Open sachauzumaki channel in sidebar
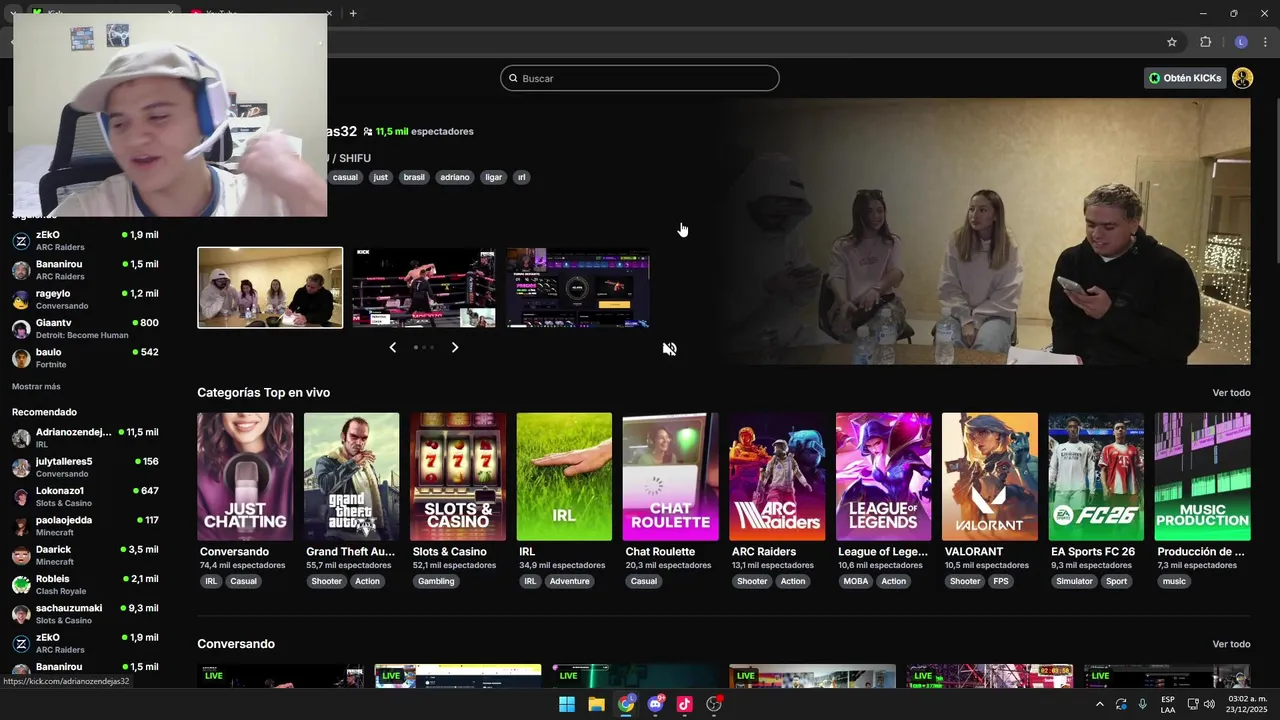1280x720 pixels. point(85,614)
